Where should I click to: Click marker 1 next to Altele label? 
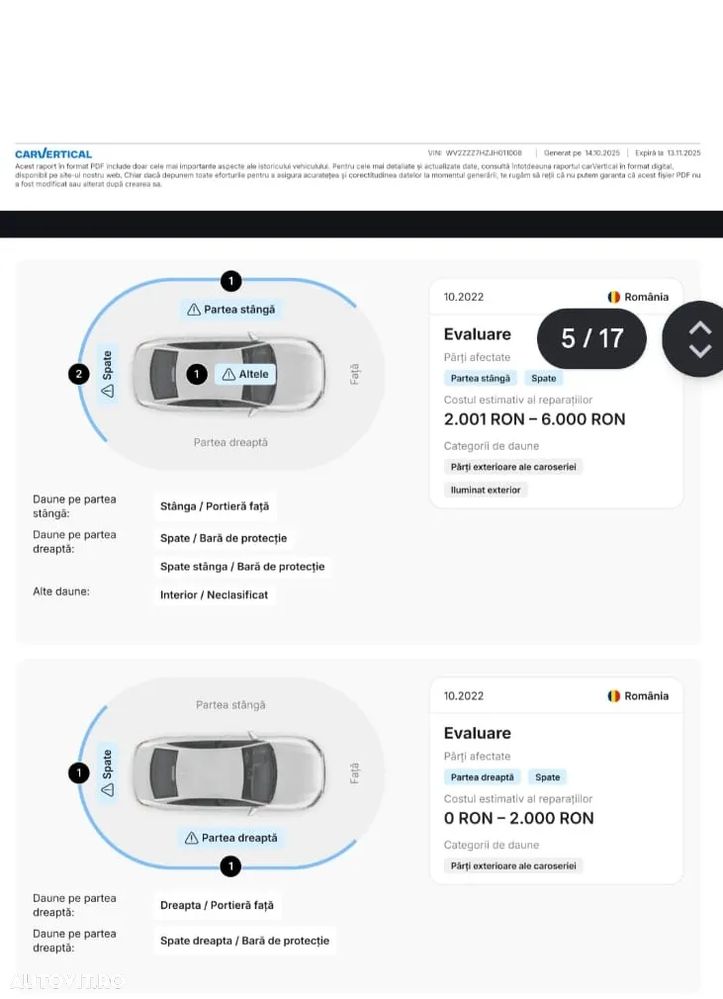tap(197, 374)
